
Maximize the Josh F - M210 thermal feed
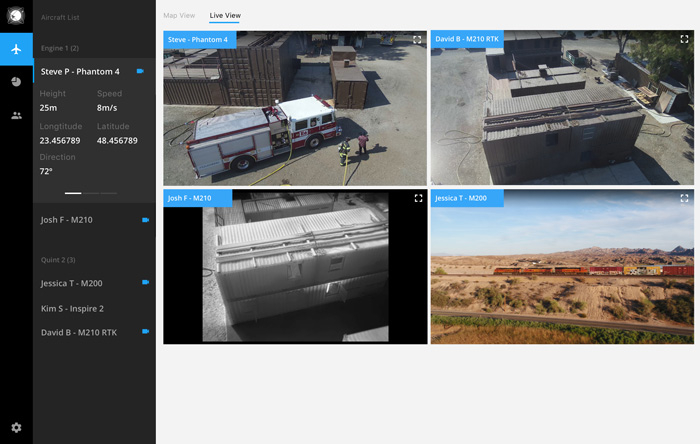417,199
